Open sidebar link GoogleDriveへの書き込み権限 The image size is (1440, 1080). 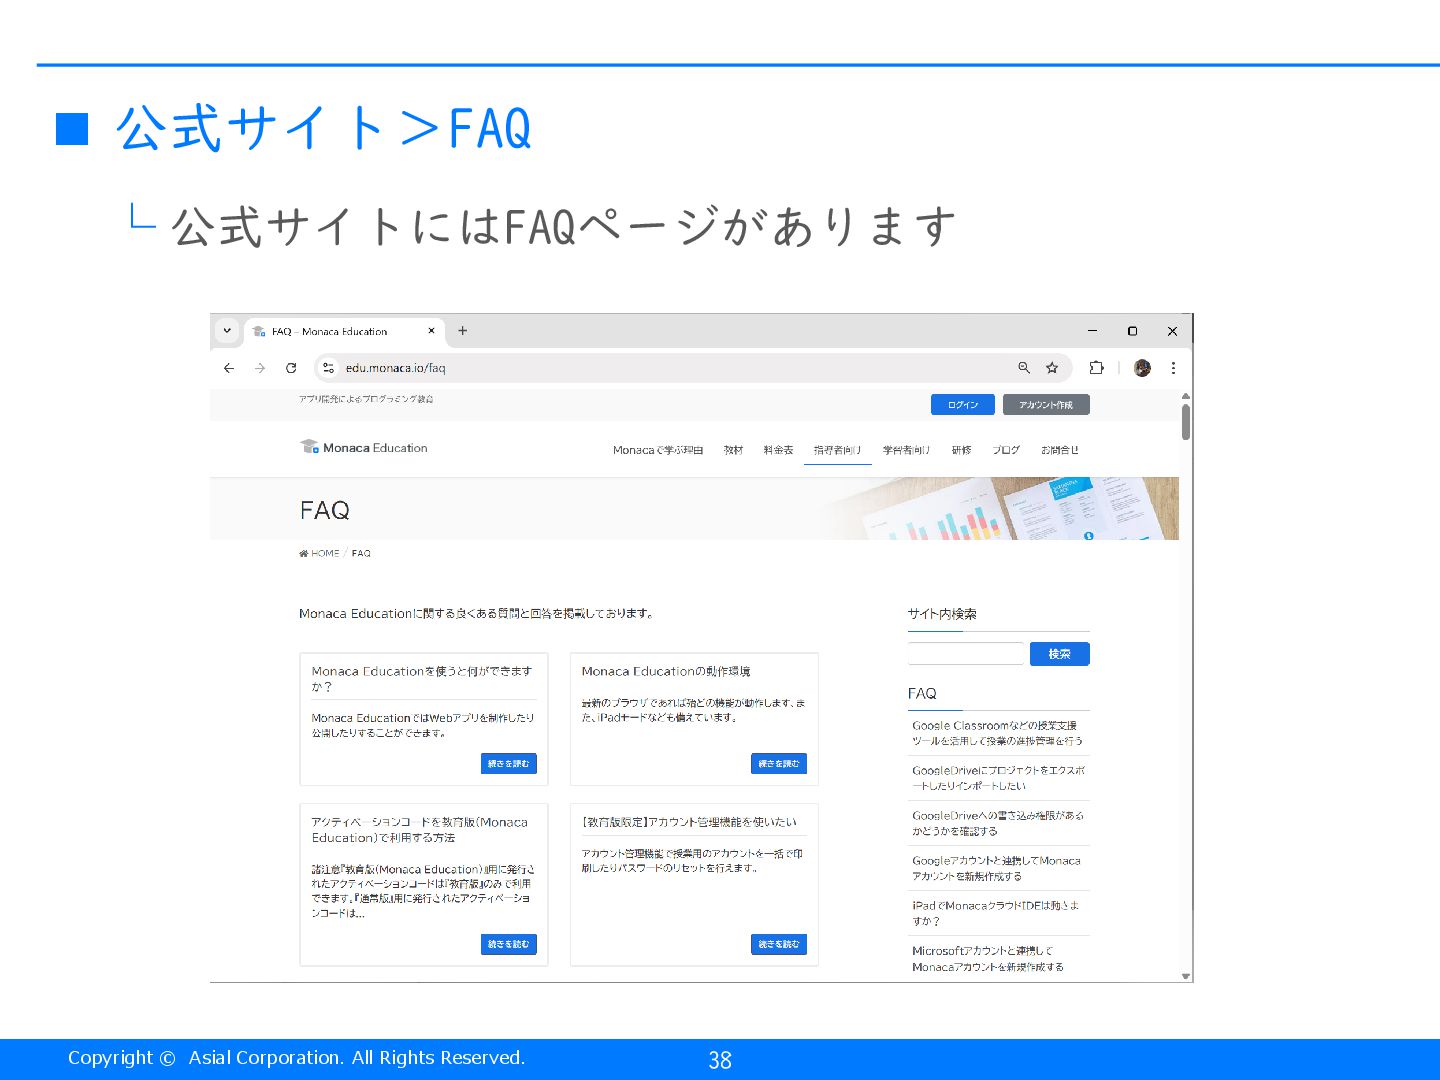coord(997,823)
